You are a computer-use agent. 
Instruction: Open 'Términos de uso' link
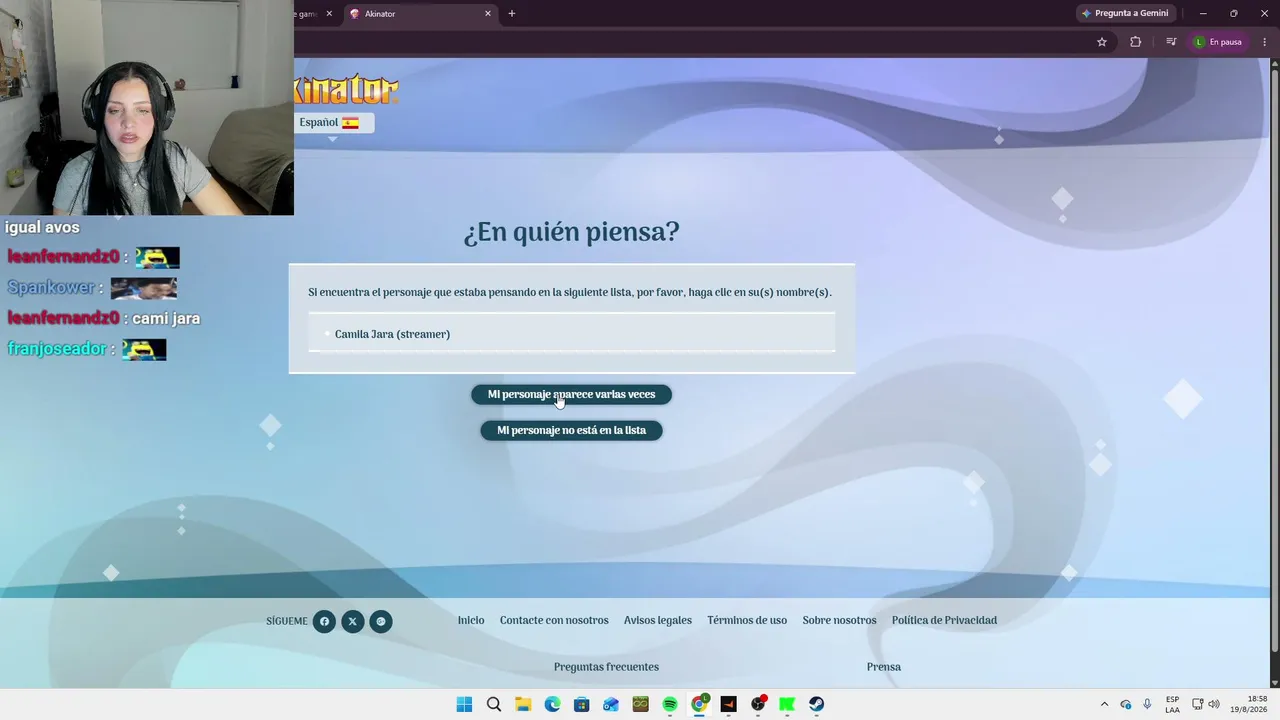(747, 621)
